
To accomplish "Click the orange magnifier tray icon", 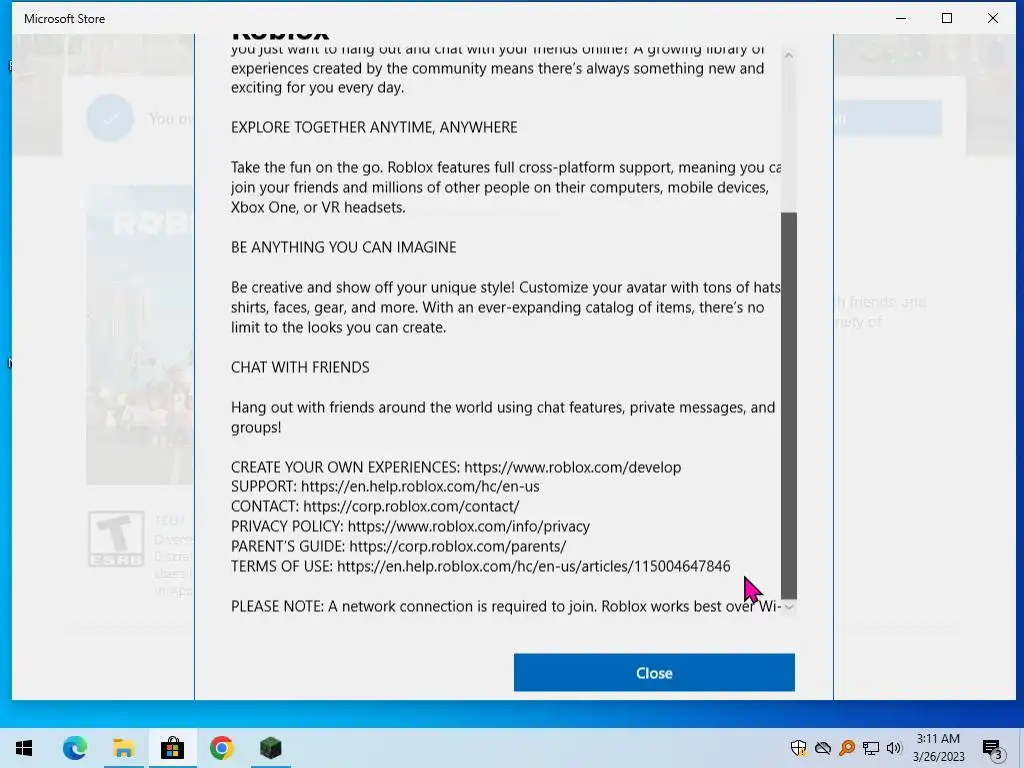I will (x=847, y=748).
